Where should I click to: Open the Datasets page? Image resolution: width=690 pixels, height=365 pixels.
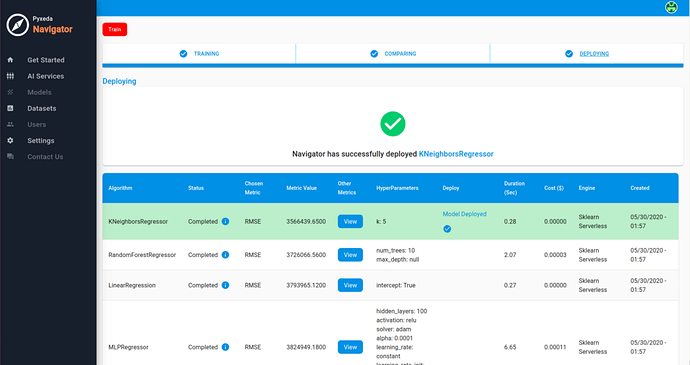tap(42, 108)
